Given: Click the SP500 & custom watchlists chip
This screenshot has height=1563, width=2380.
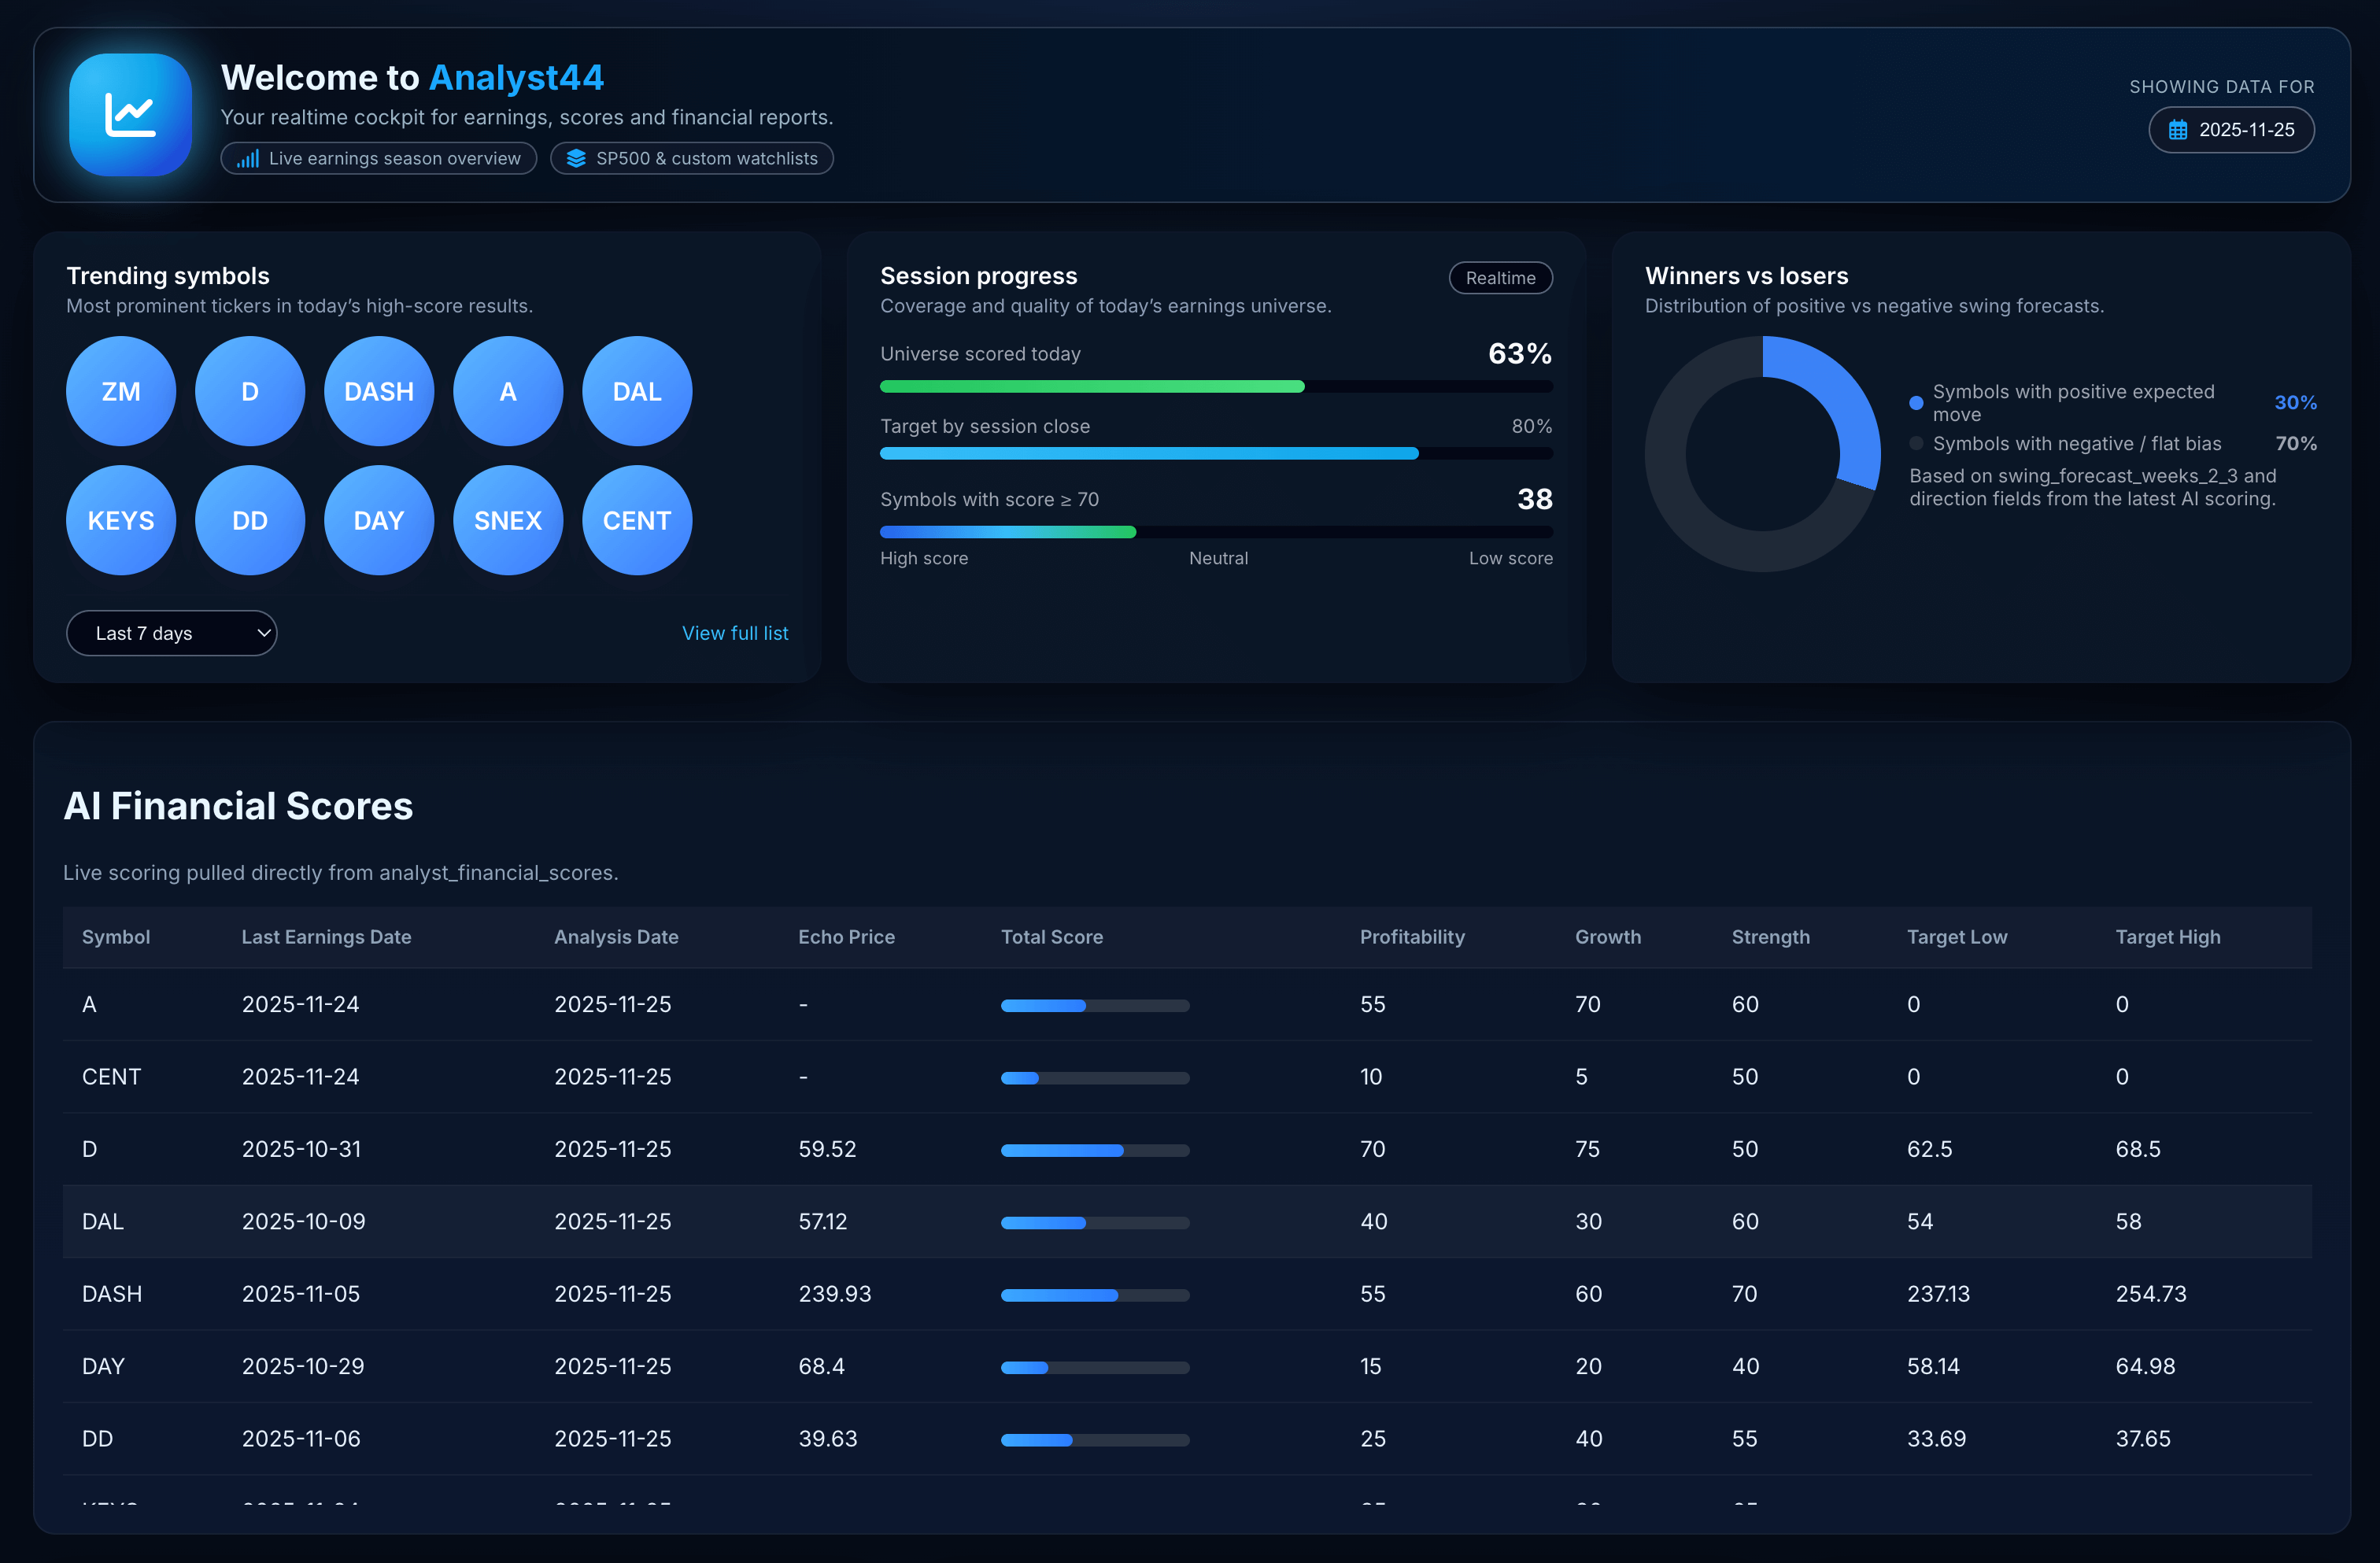Looking at the screenshot, I should coord(692,159).
